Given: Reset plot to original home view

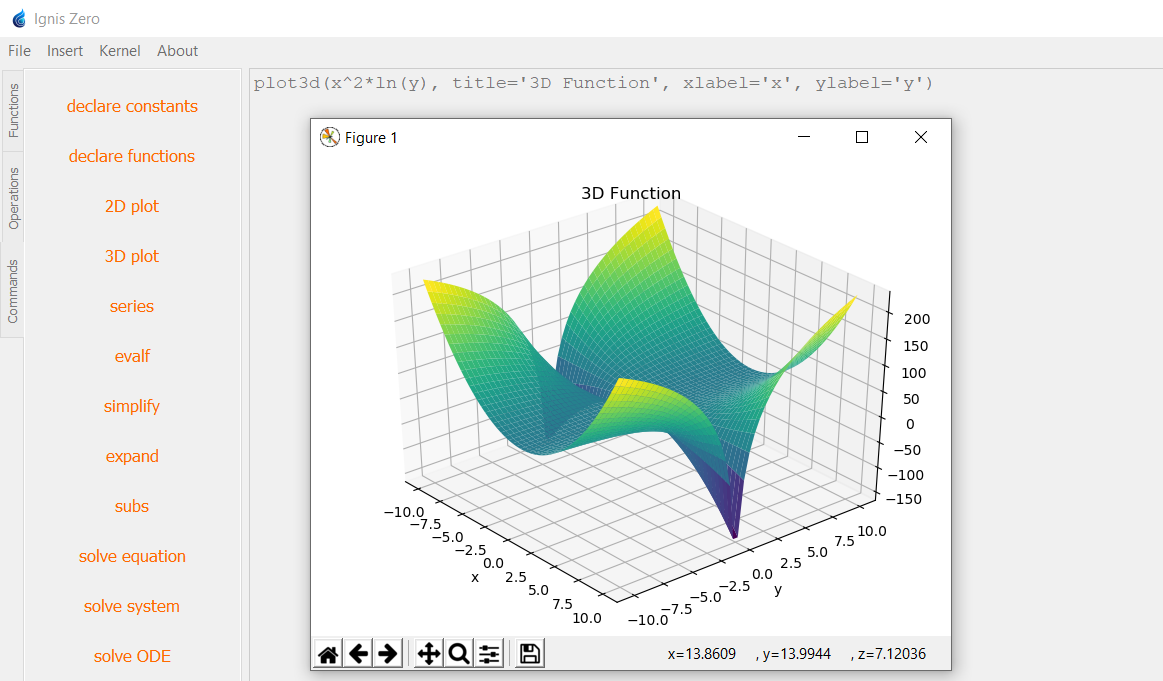Looking at the screenshot, I should pos(328,654).
